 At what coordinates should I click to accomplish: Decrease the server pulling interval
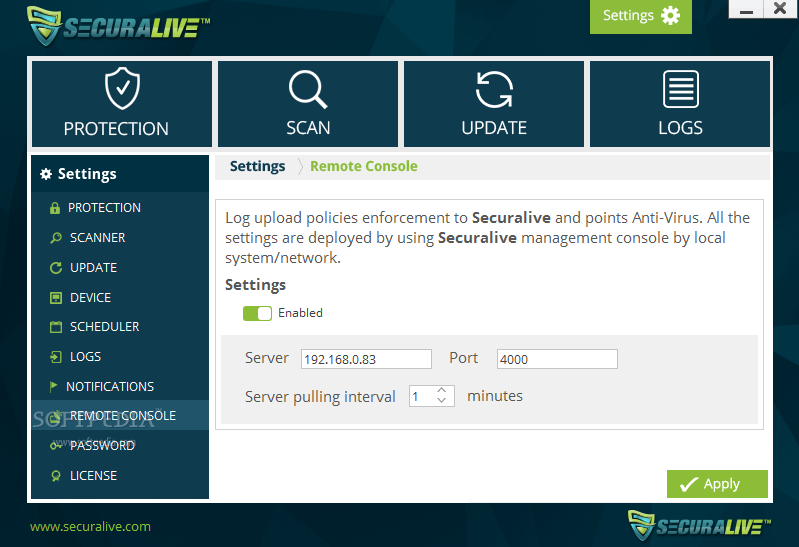pyautogui.click(x=442, y=401)
